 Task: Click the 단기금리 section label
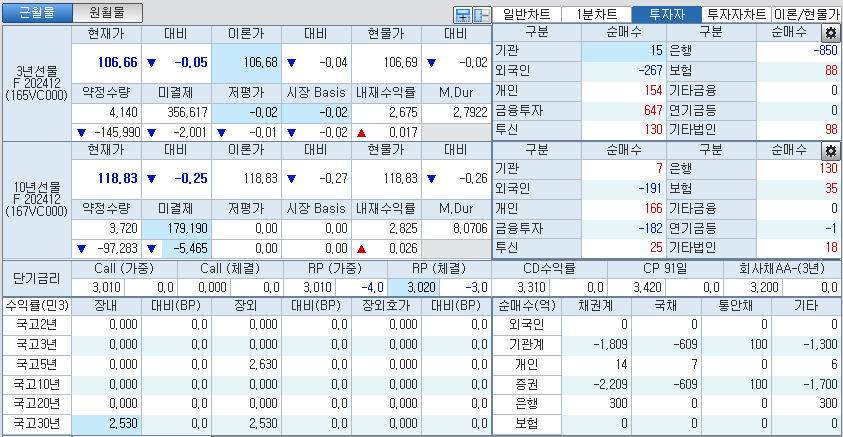point(37,278)
